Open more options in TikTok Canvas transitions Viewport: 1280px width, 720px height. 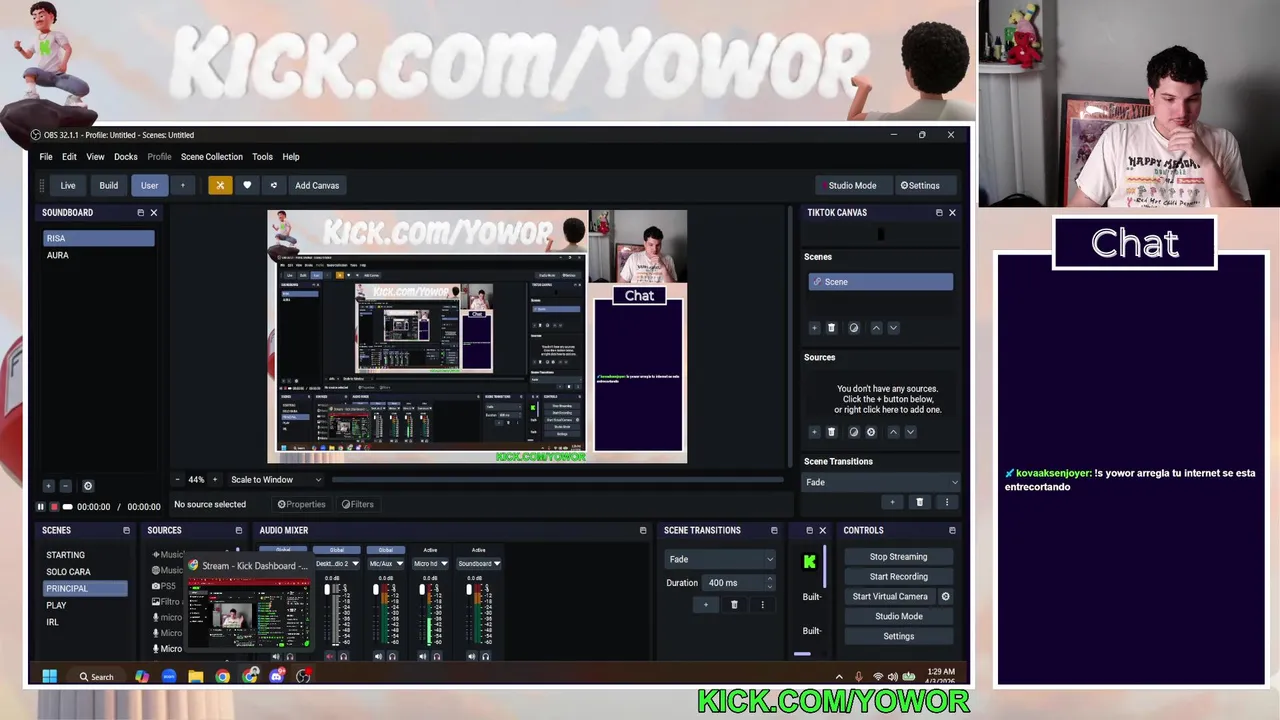946,502
